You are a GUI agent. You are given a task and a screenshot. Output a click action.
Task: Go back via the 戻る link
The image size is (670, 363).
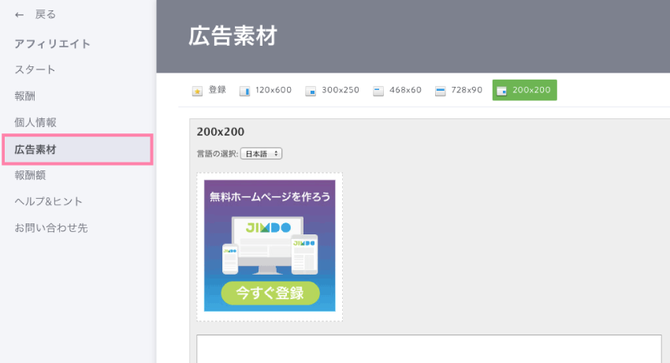point(45,15)
